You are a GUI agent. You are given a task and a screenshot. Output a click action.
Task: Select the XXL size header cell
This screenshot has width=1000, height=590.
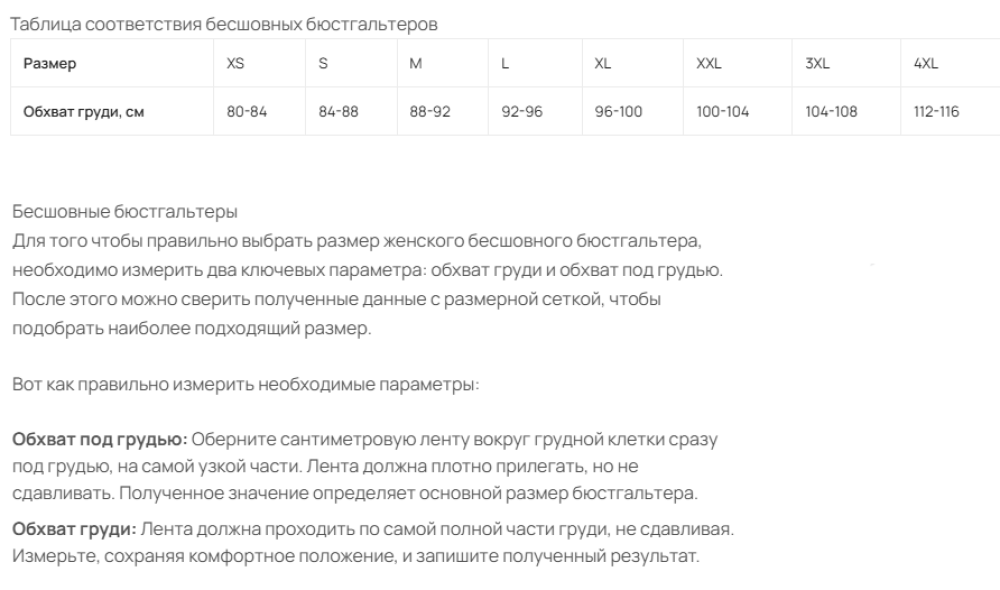738,63
